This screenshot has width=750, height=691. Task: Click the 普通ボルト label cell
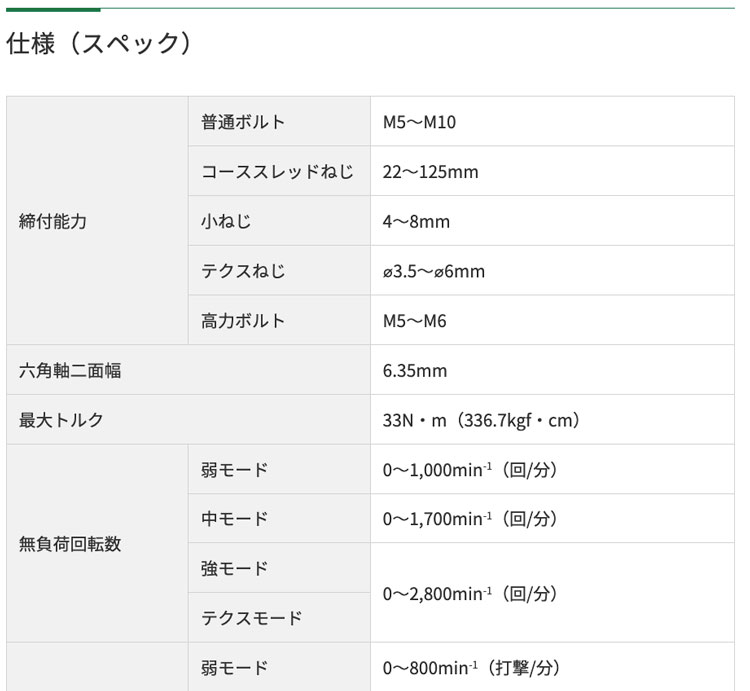coord(243,122)
